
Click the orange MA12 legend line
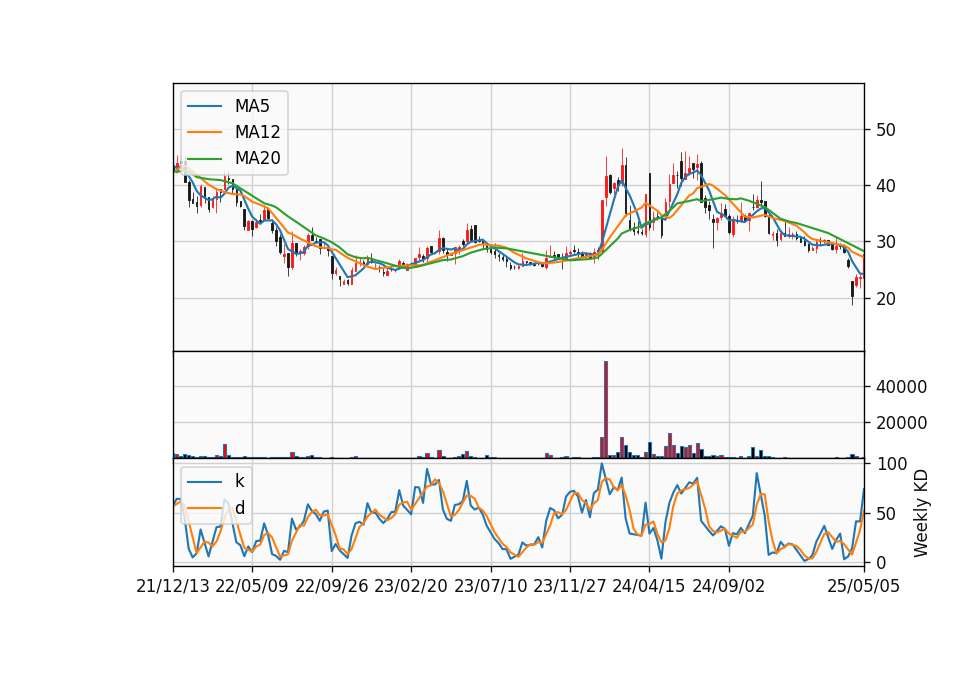pyautogui.click(x=204, y=132)
